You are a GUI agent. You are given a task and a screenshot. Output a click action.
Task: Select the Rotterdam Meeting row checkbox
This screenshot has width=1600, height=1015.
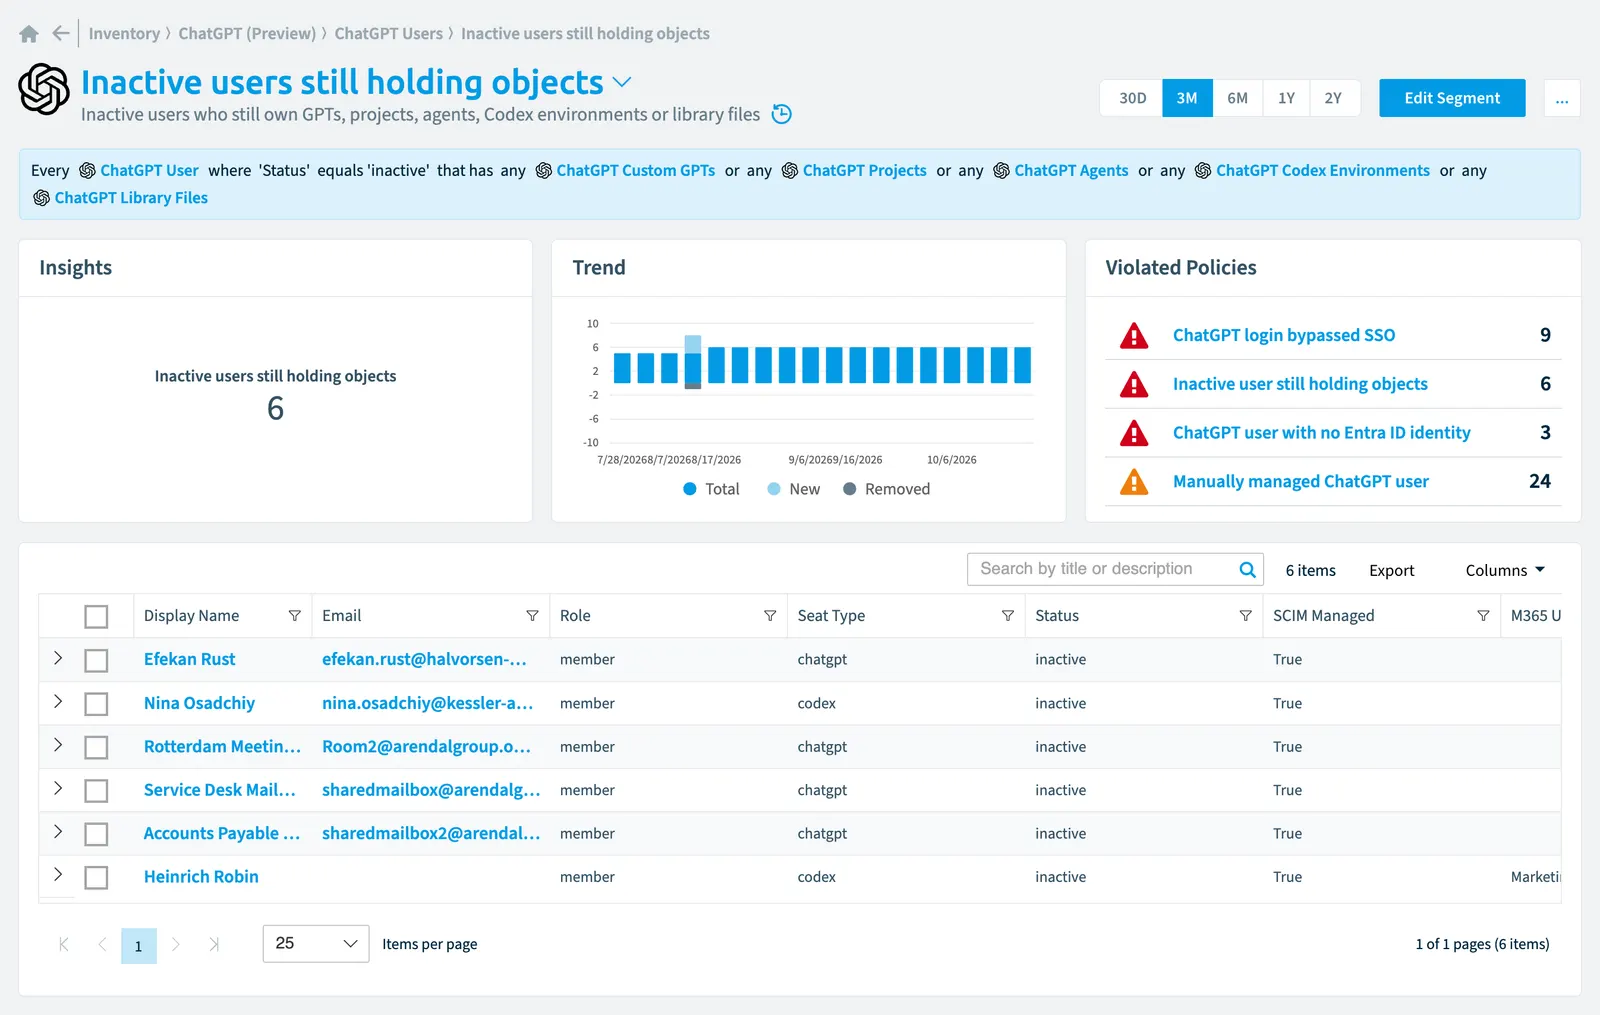click(96, 747)
